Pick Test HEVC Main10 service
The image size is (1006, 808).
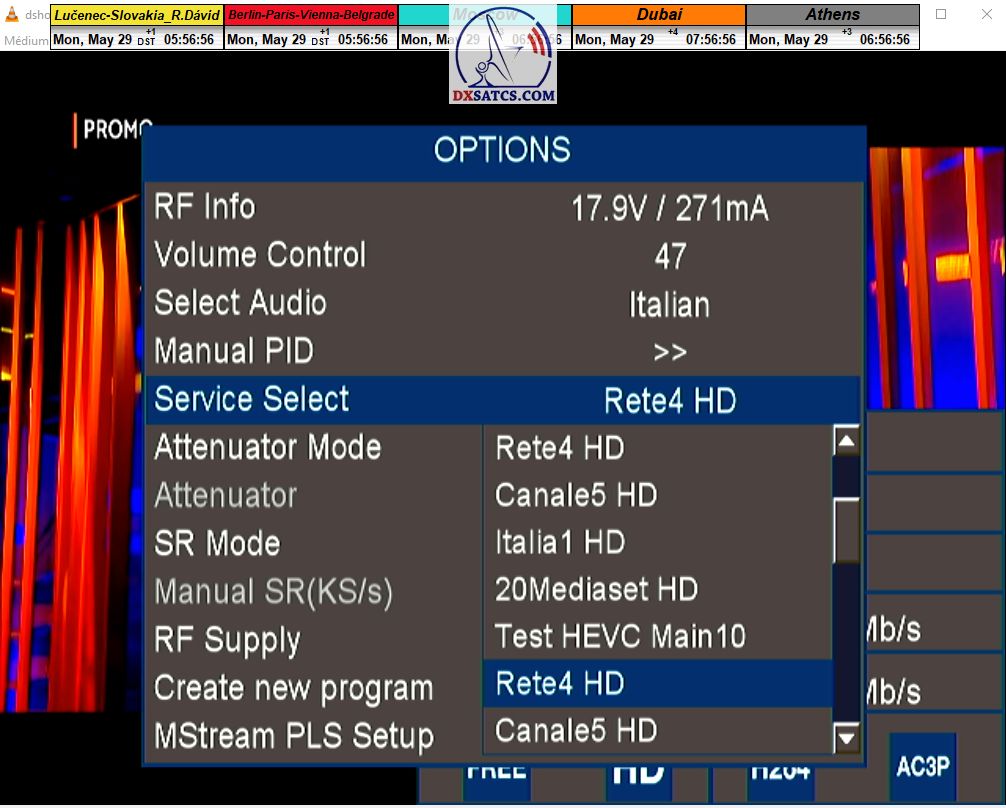pyautogui.click(x=620, y=636)
